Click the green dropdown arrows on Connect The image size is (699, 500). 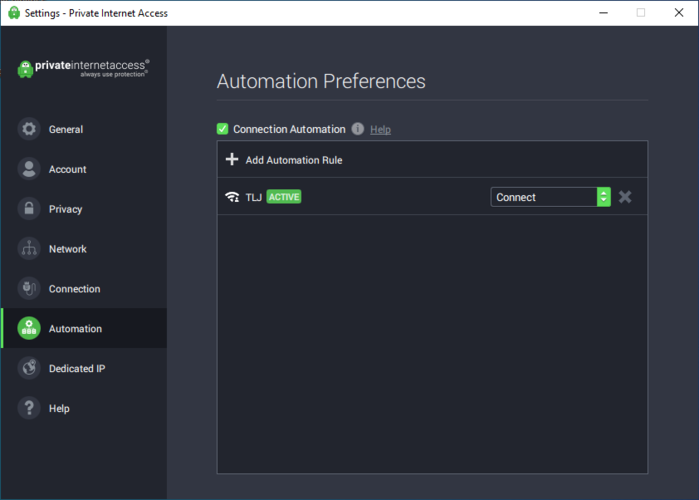(x=604, y=197)
